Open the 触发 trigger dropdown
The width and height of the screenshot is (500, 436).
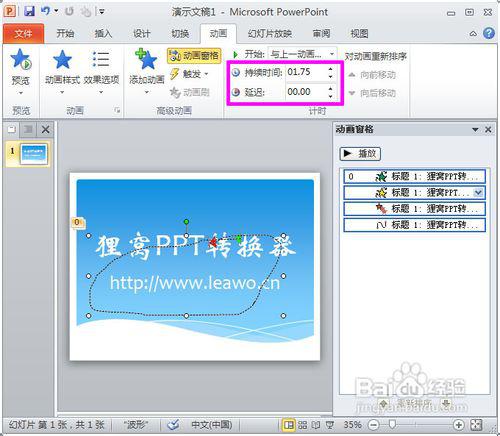click(189, 74)
